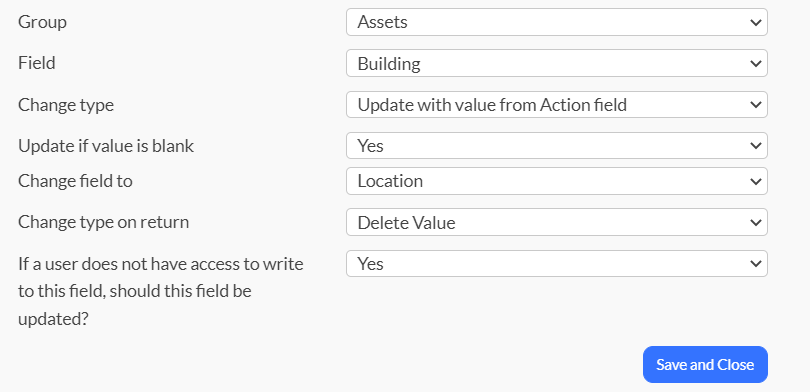Click the chevron arrow on the Assets dropdown

point(755,23)
